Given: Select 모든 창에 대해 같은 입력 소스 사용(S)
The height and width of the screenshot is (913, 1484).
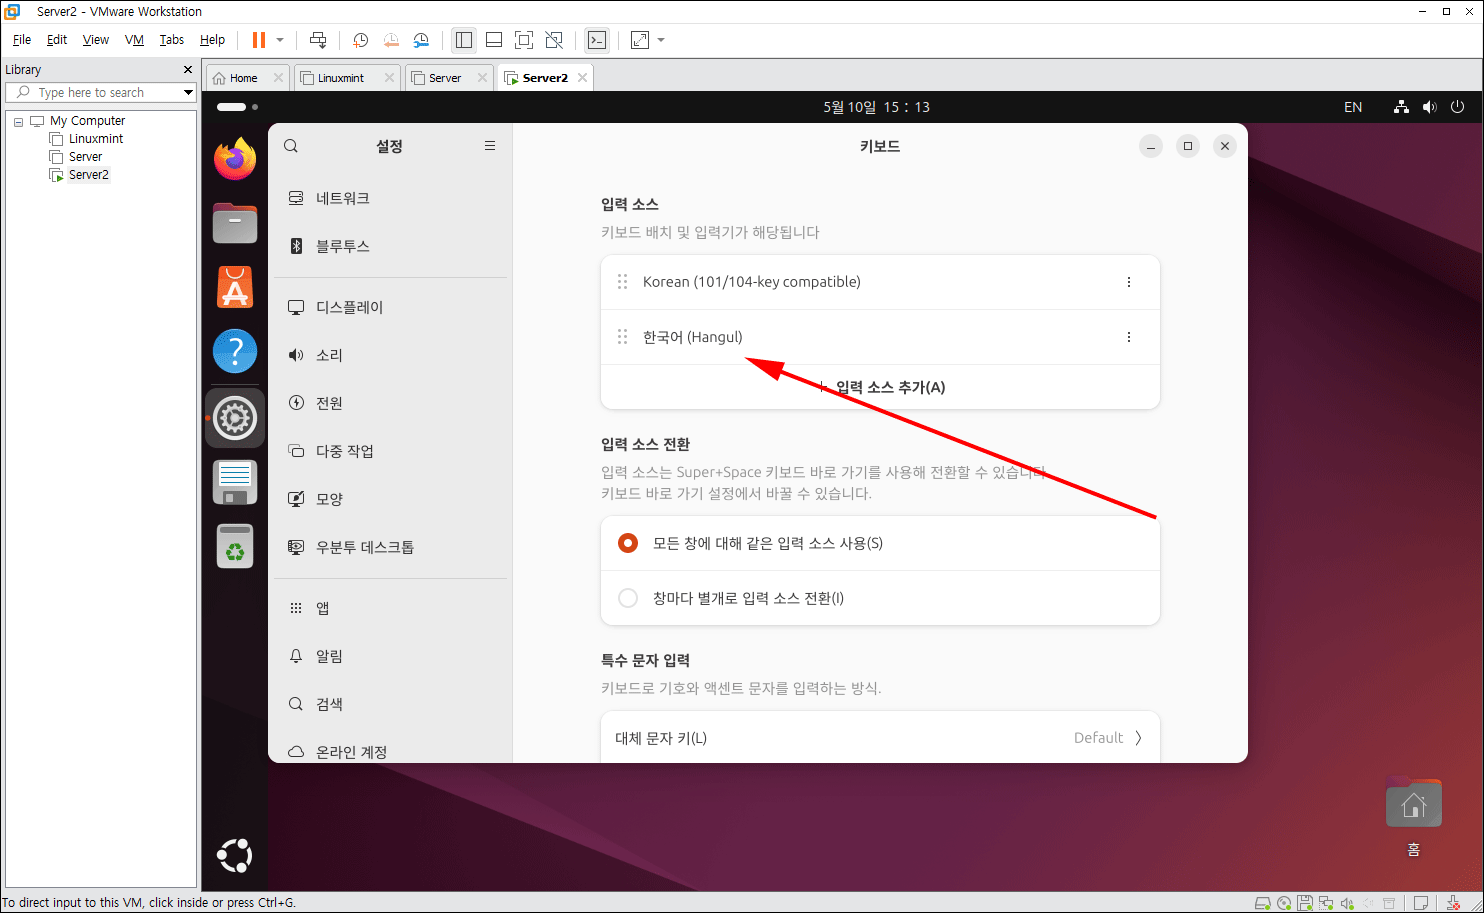Looking at the screenshot, I should point(880,543).
